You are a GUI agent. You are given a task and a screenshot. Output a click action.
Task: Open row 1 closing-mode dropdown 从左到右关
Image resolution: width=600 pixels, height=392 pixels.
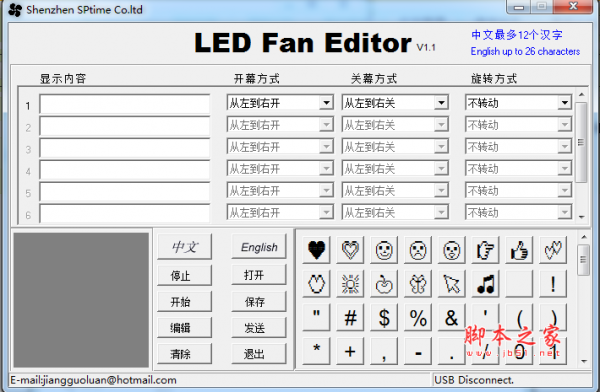point(395,103)
